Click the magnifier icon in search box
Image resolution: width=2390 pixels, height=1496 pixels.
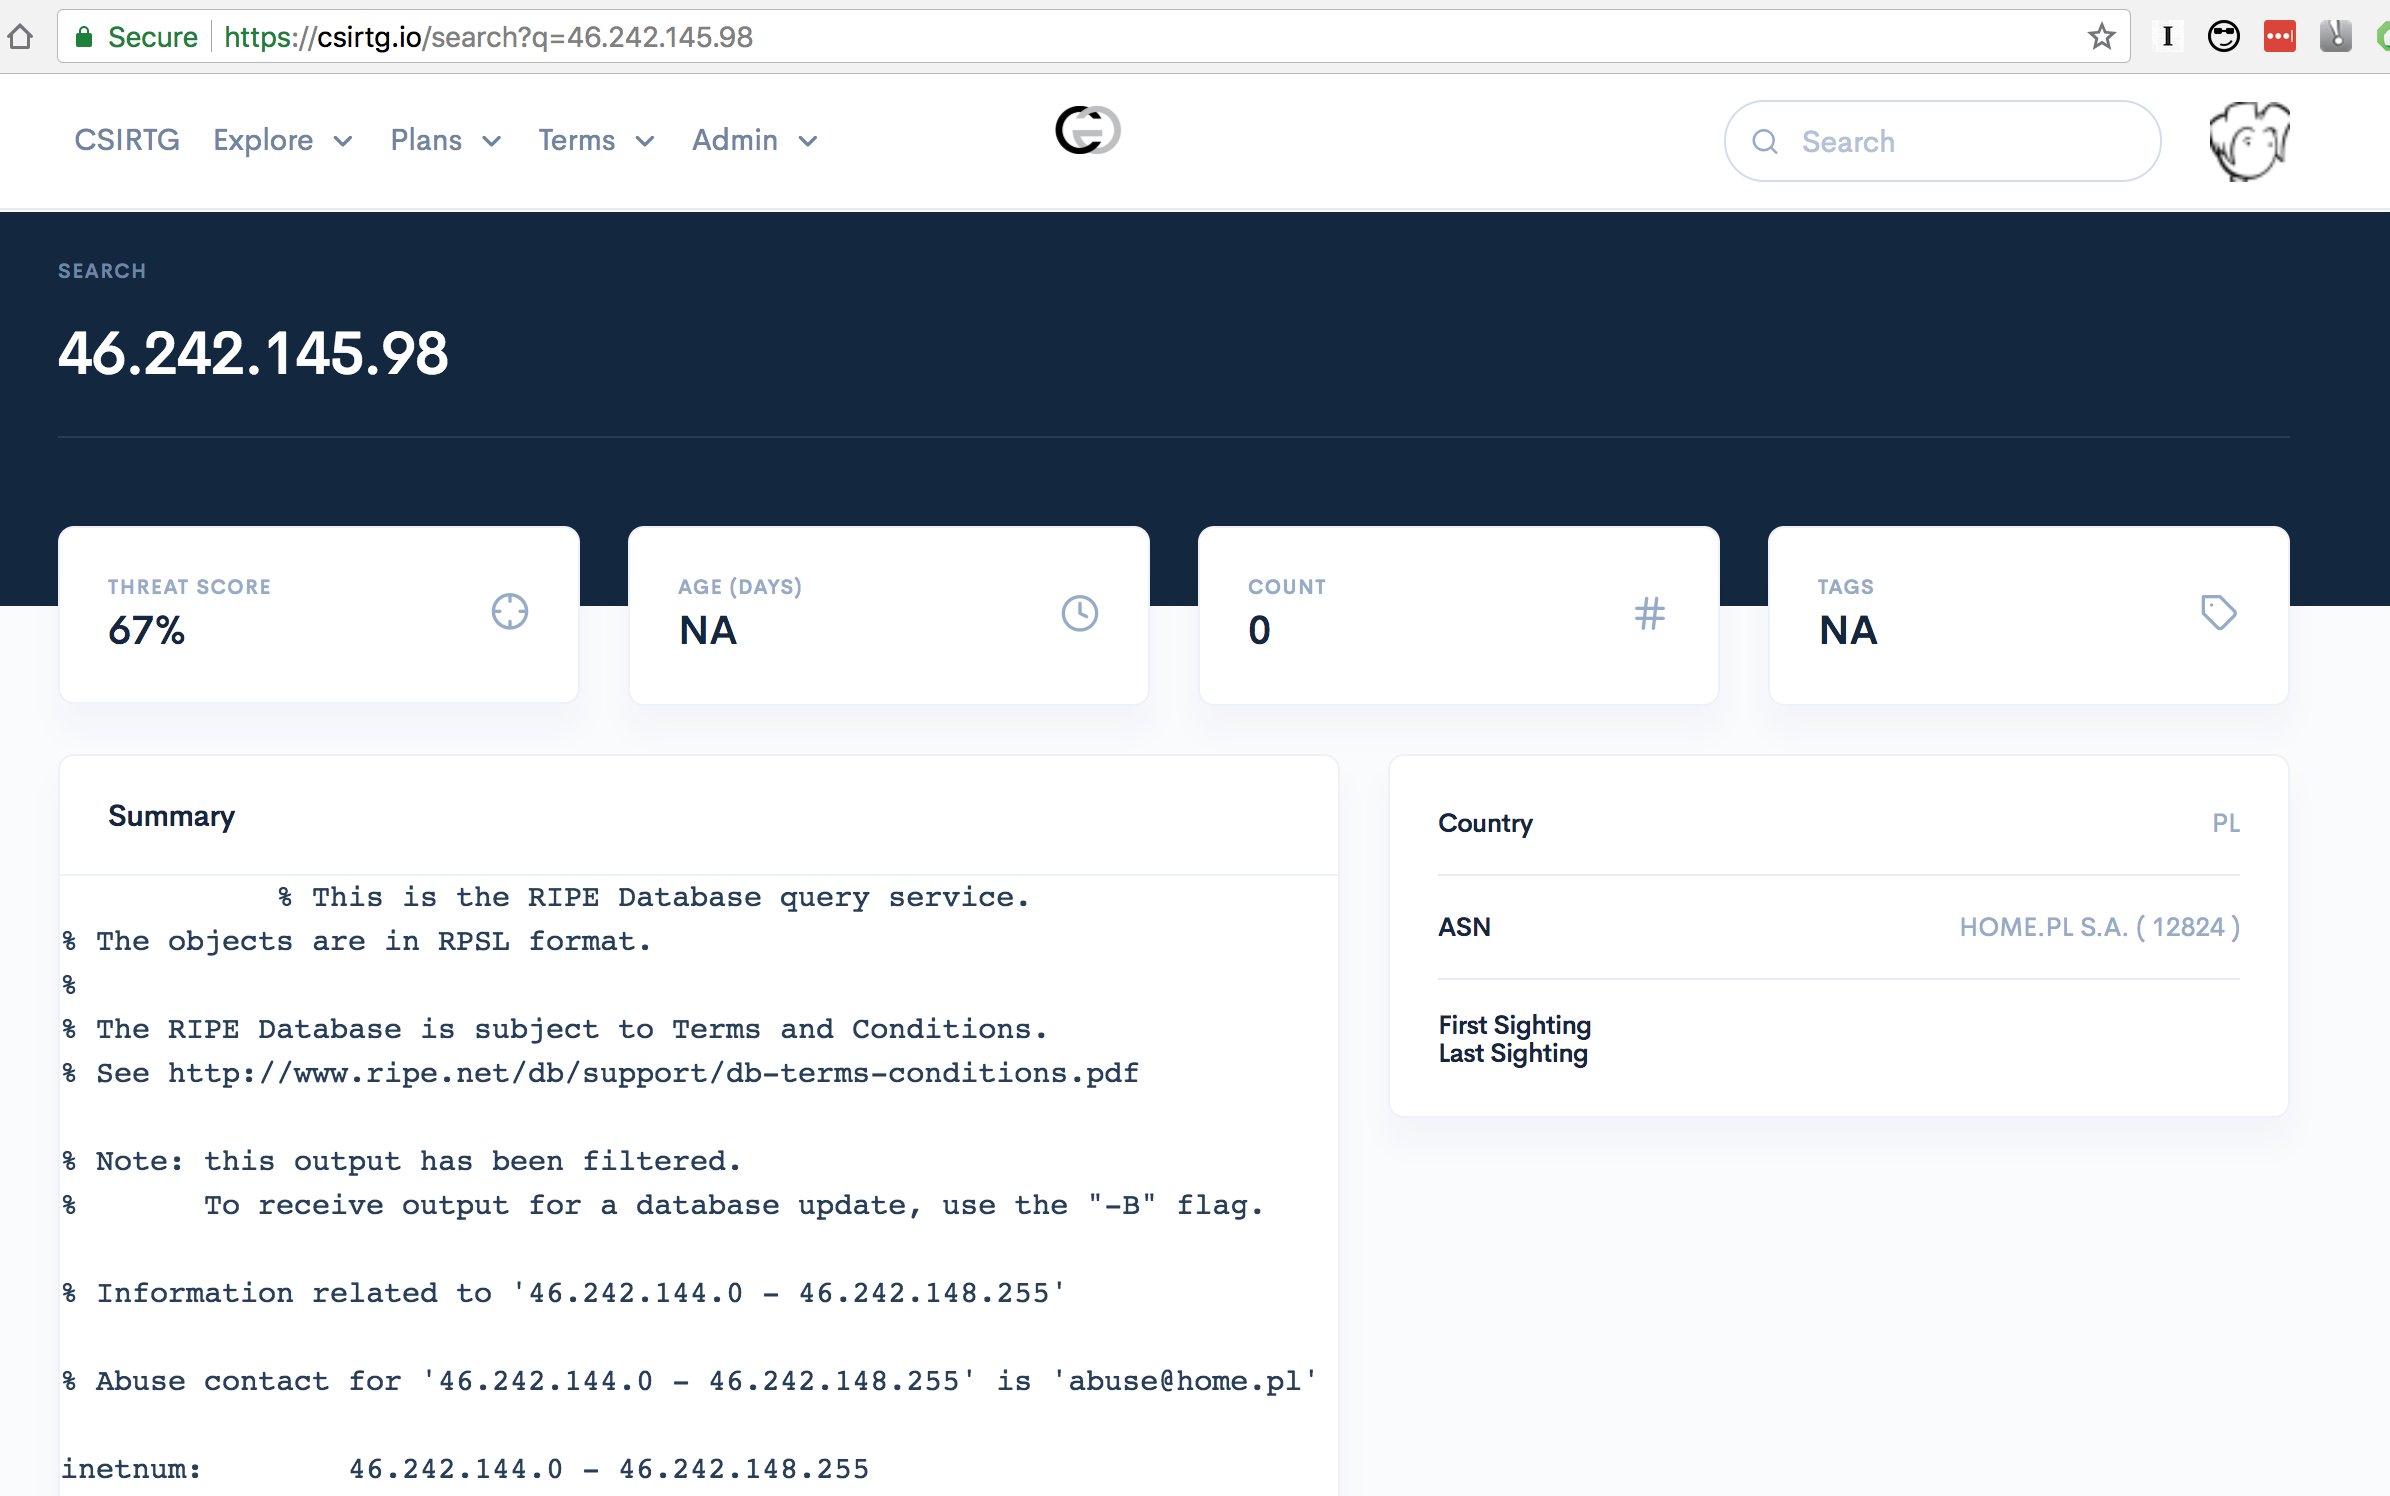pyautogui.click(x=1765, y=142)
